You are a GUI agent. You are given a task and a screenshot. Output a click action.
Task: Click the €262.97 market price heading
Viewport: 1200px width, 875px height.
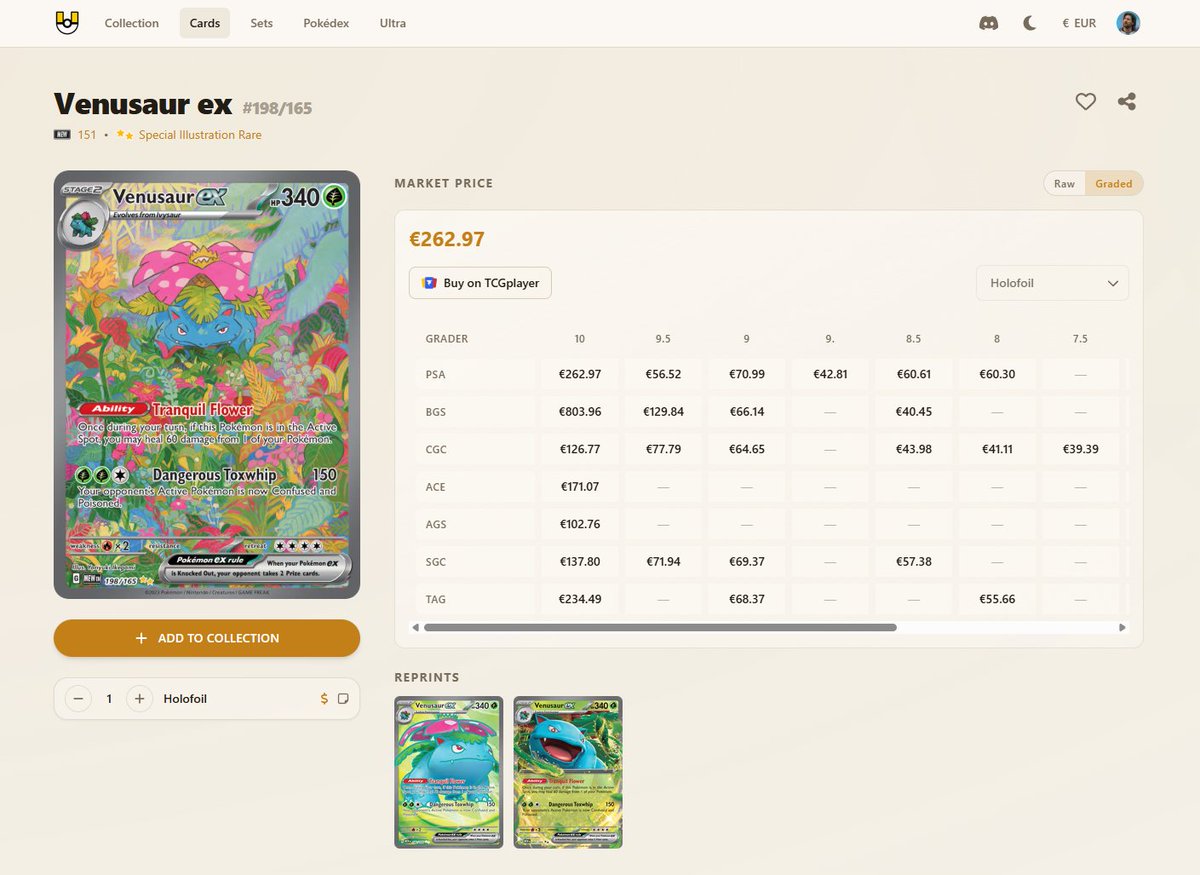(447, 239)
